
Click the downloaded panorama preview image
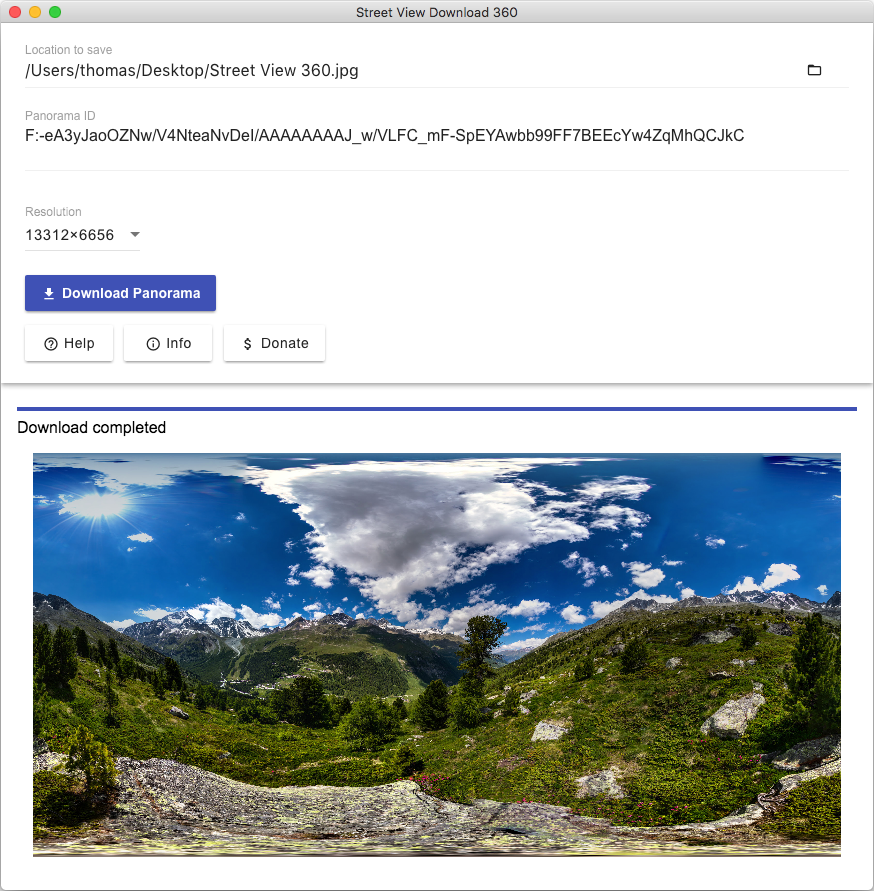tap(436, 655)
